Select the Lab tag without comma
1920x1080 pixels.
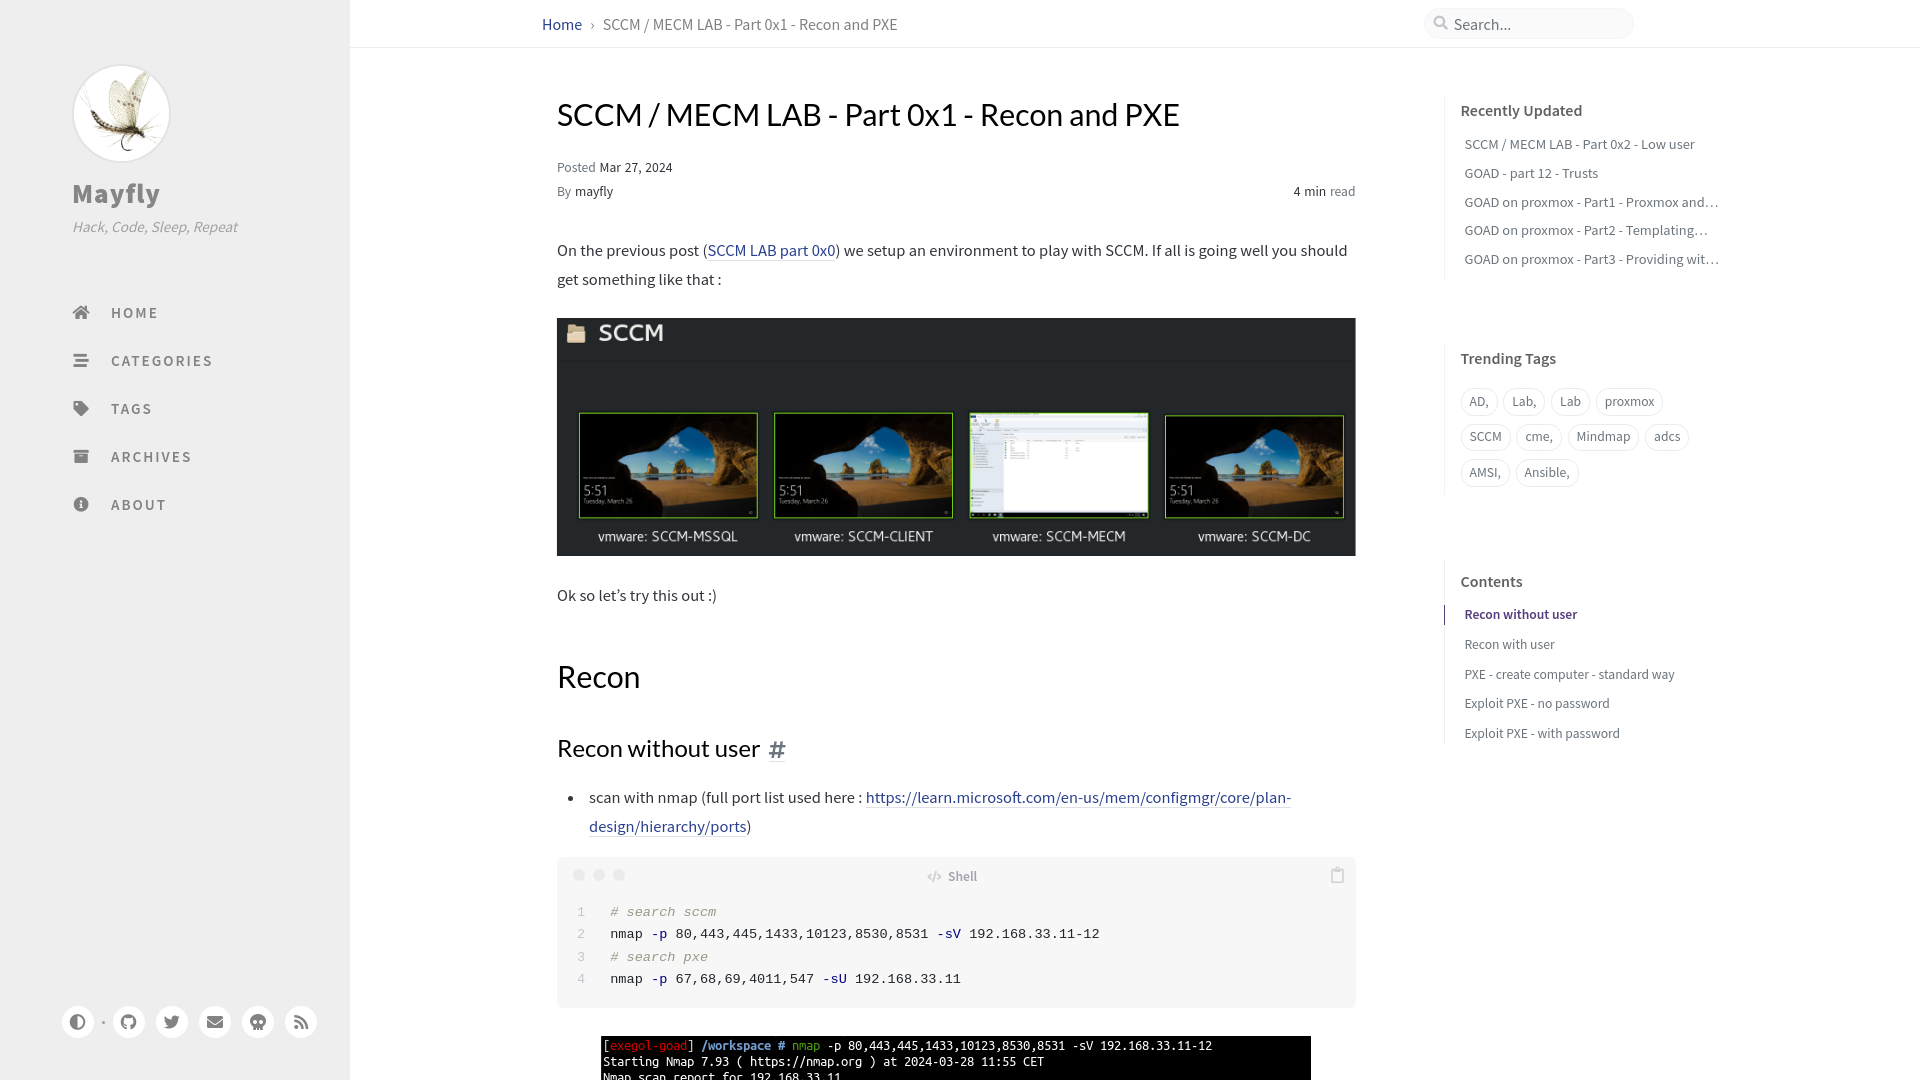(1570, 402)
